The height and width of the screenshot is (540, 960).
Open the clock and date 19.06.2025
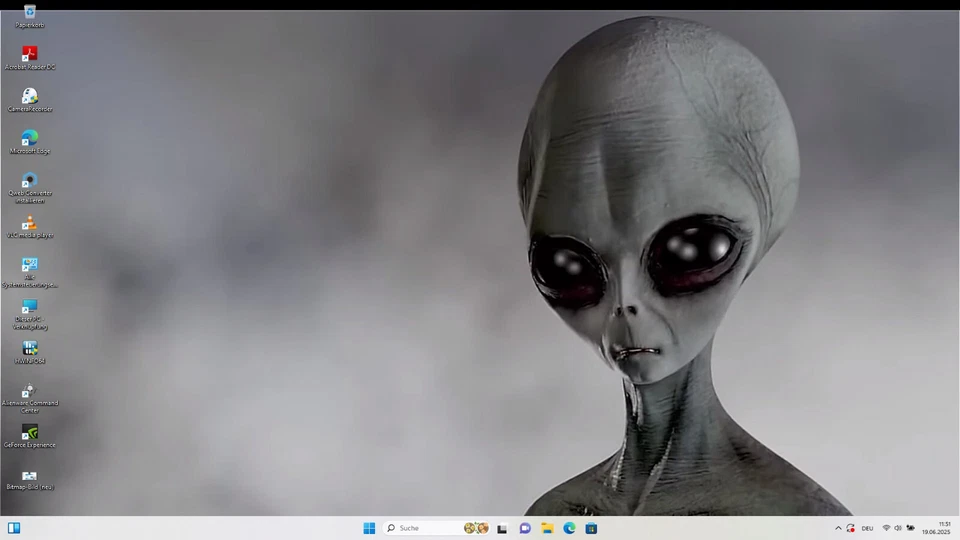937,528
